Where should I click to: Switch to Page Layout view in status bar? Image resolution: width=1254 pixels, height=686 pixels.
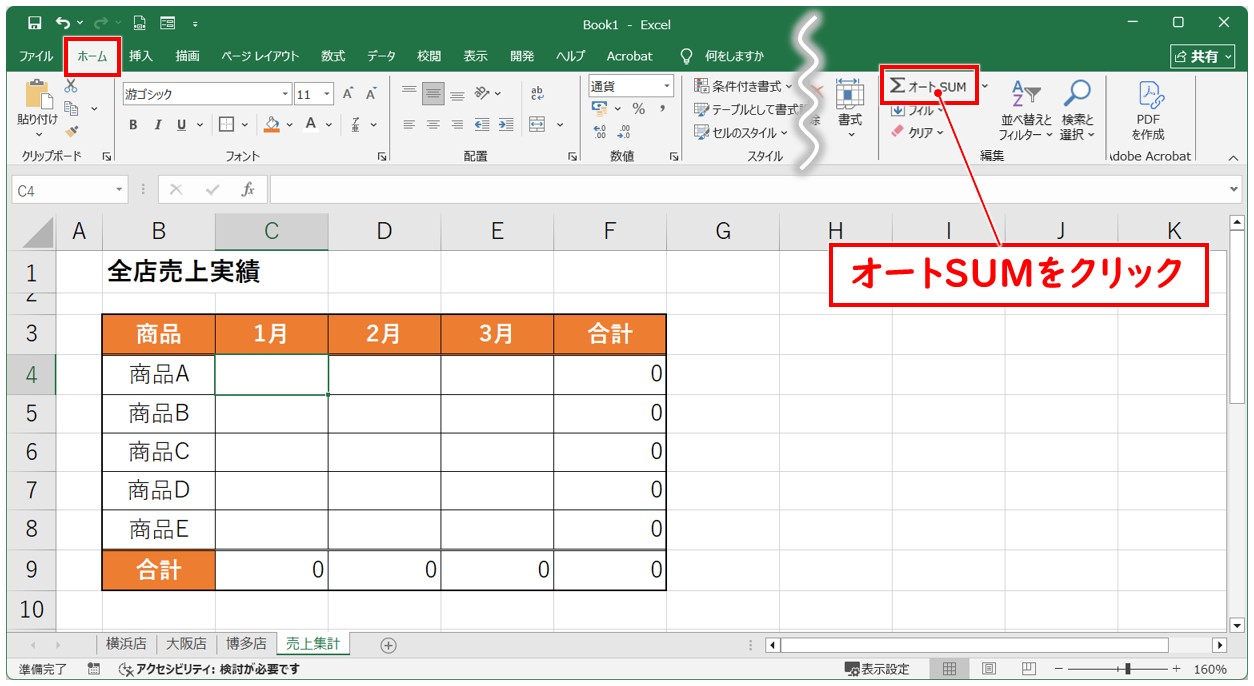click(989, 669)
